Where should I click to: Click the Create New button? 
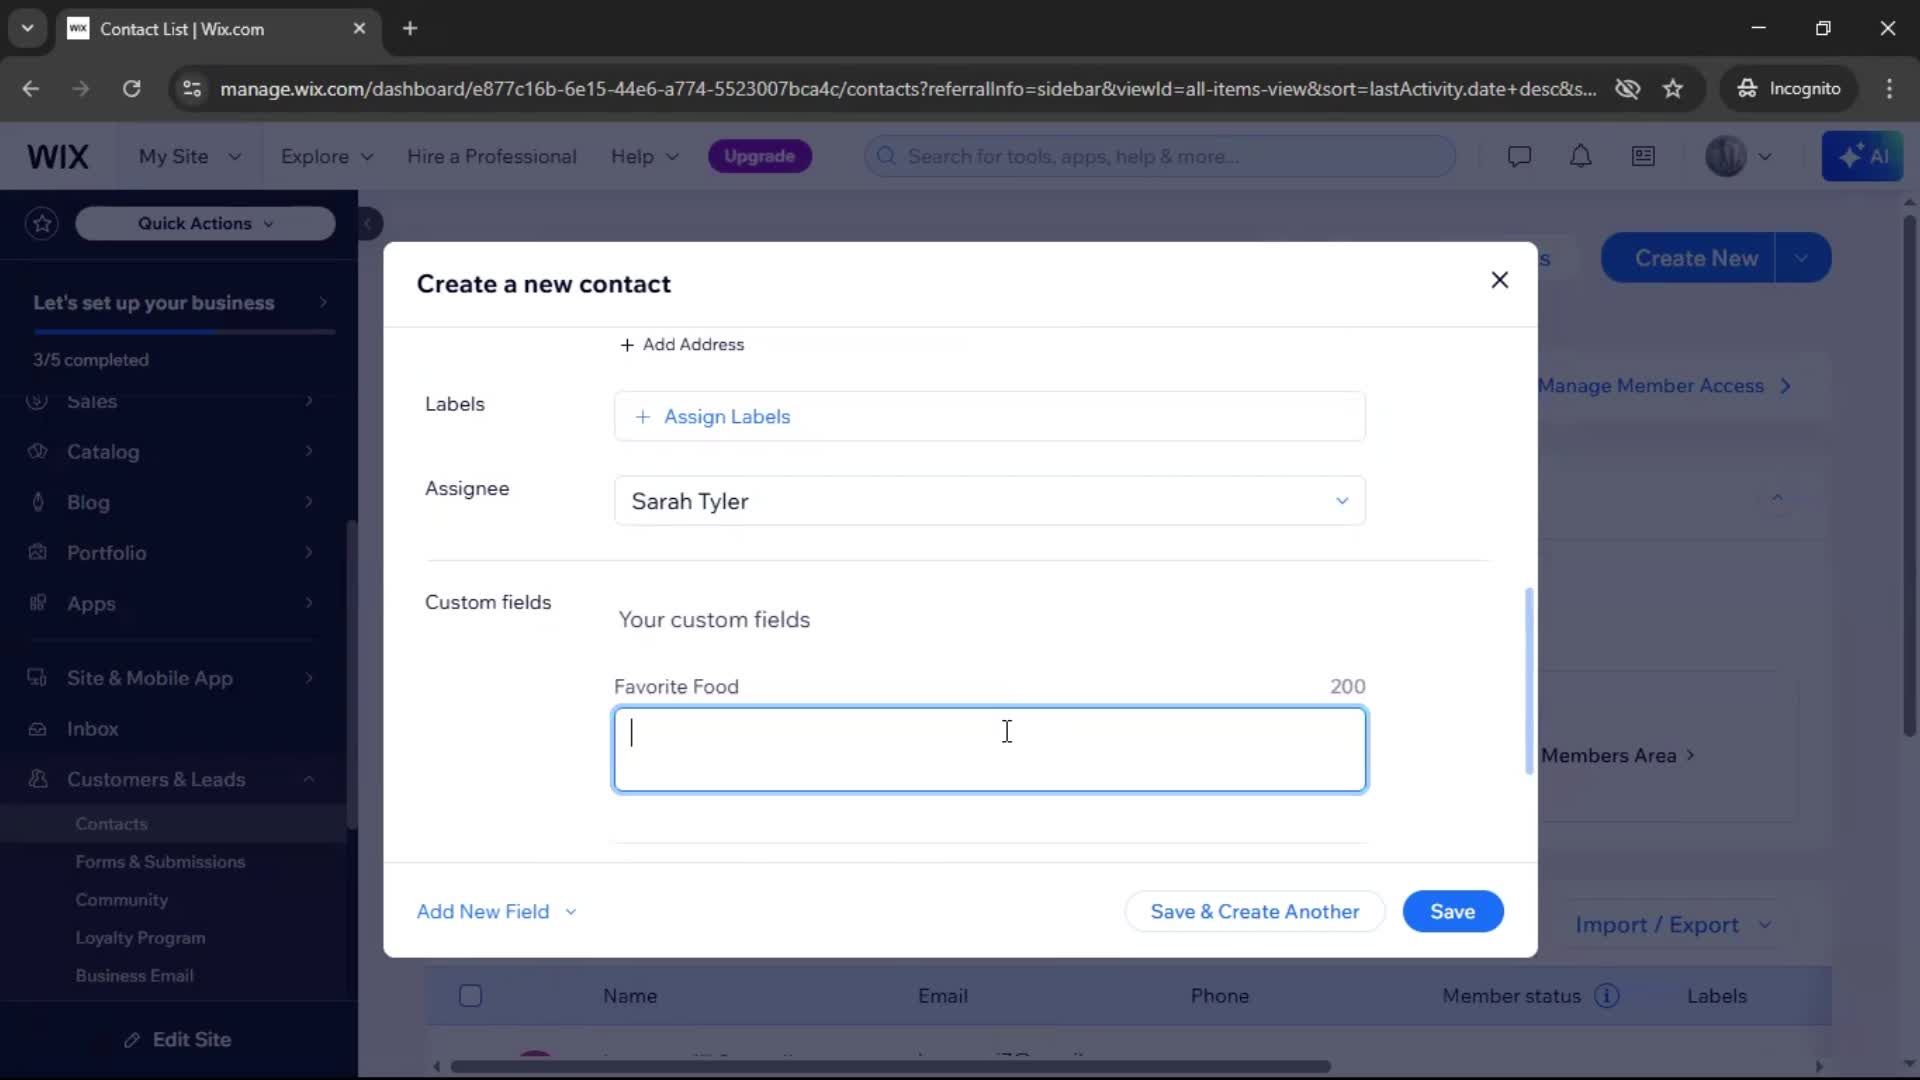1689,258
